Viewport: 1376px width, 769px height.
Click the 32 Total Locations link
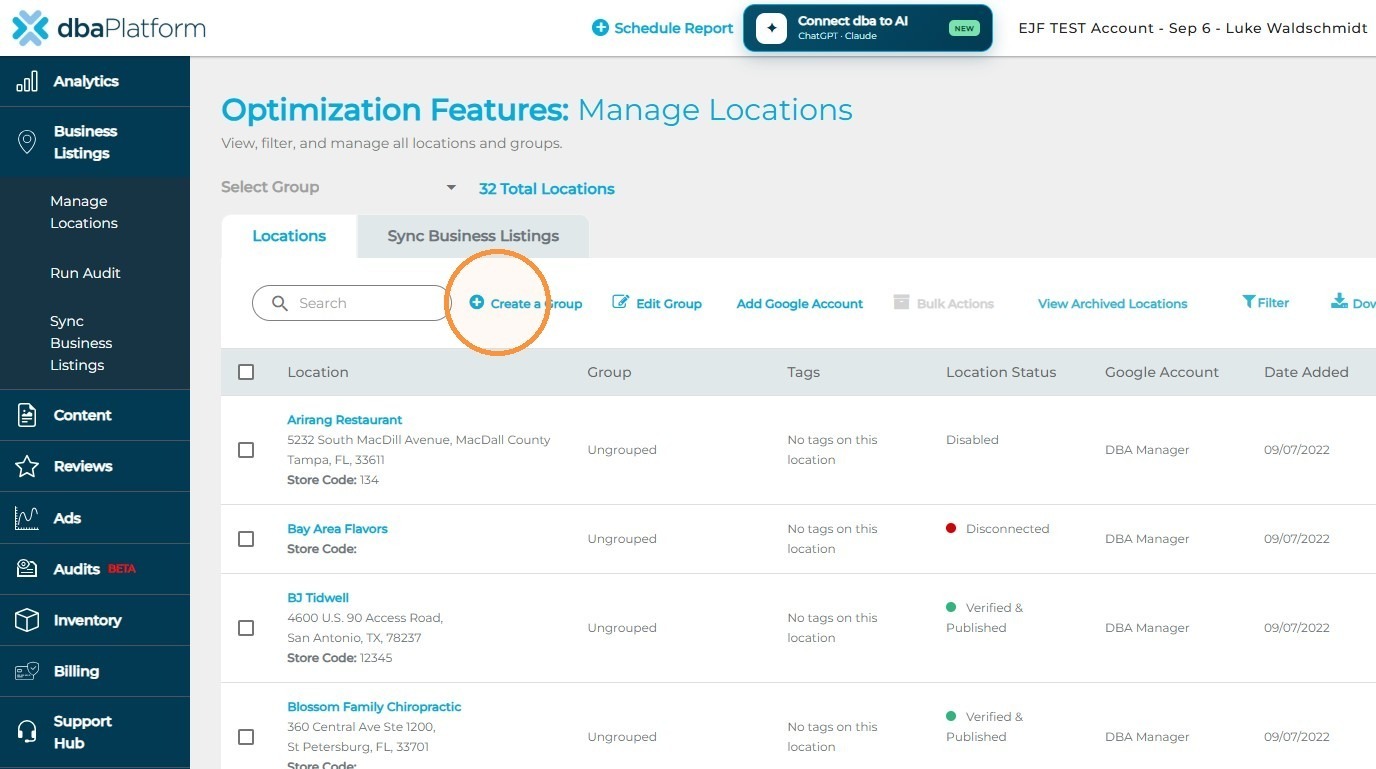pos(547,188)
